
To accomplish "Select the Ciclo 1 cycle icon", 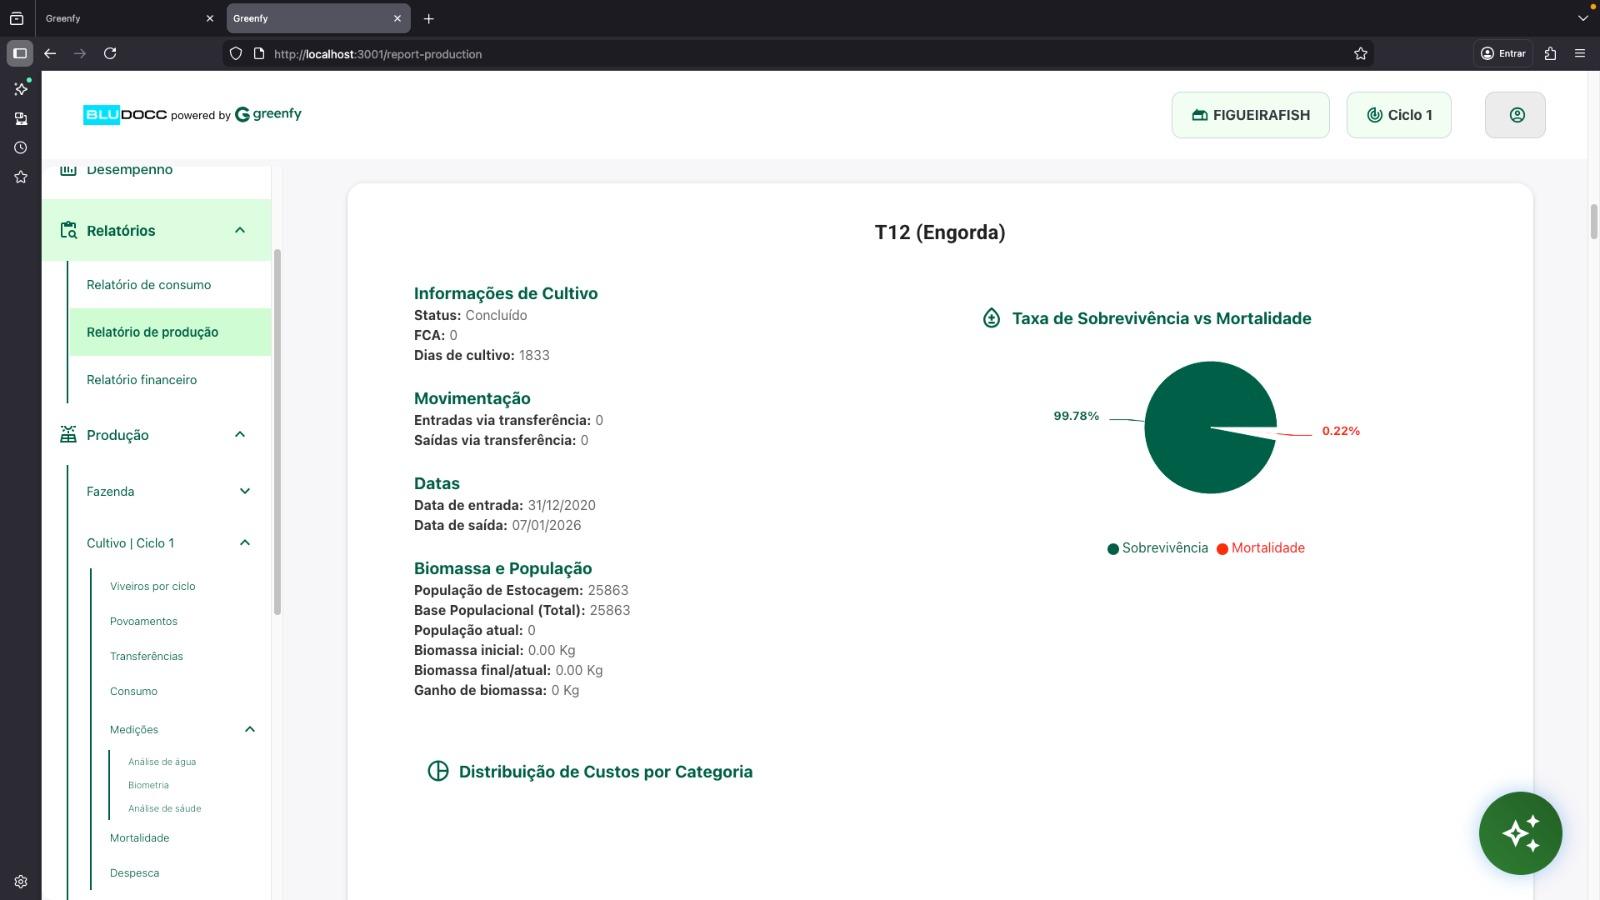I will [1374, 114].
